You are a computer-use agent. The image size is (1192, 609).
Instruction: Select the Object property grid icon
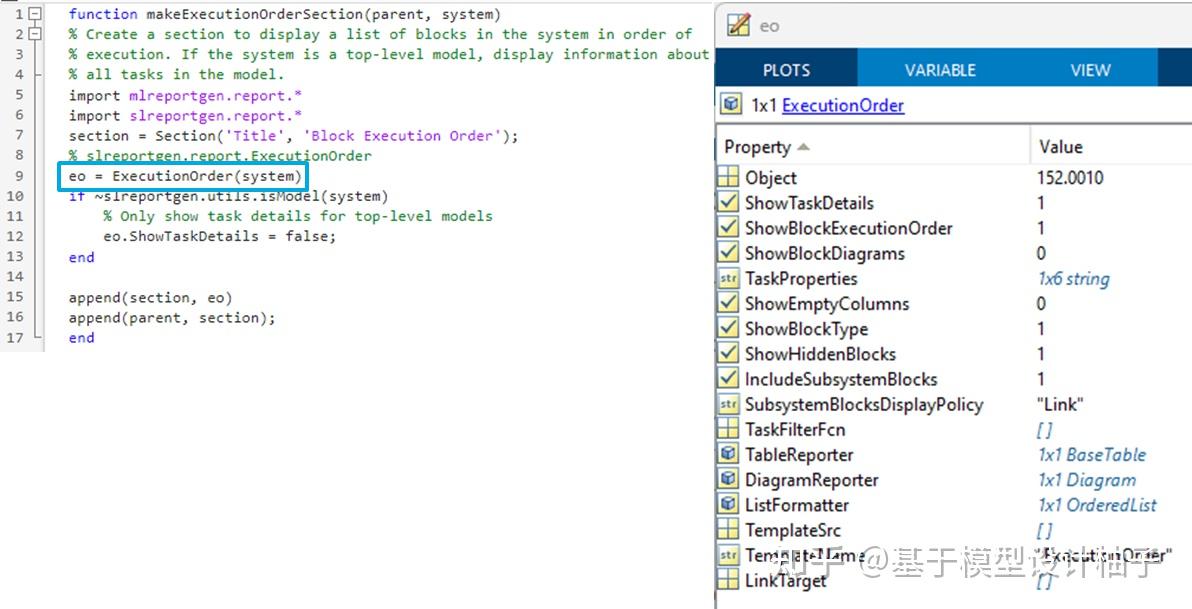tap(728, 177)
